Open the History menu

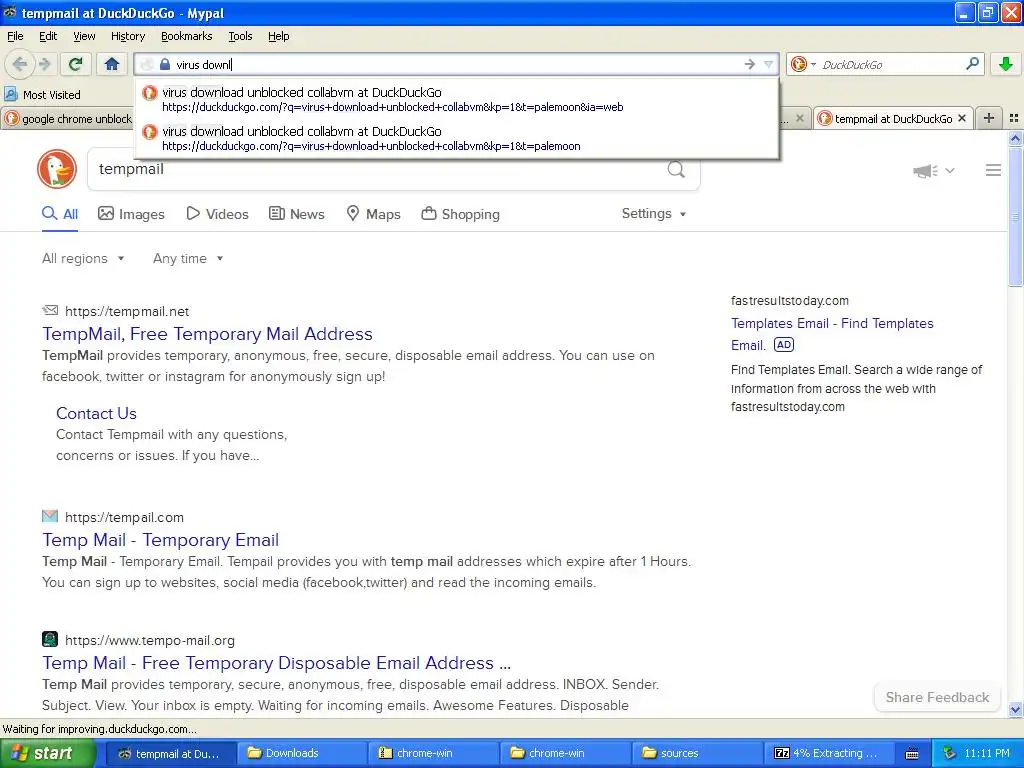pos(127,36)
